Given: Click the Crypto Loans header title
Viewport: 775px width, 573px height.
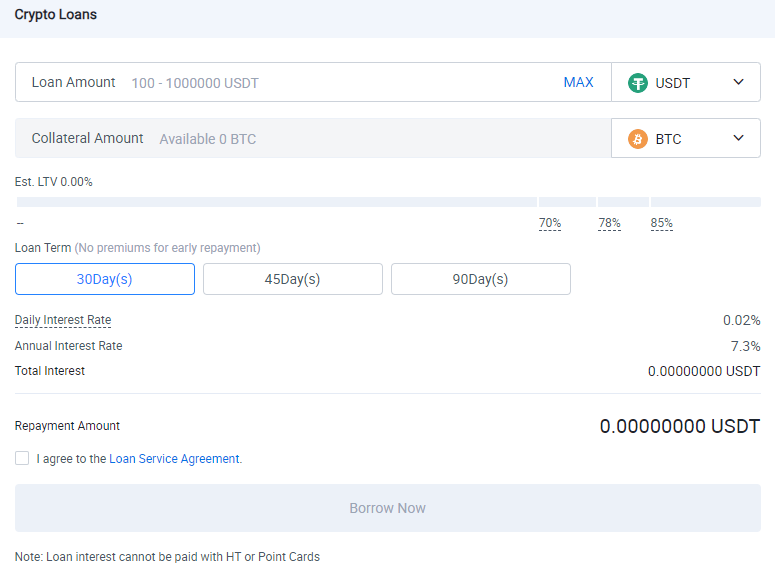Looking at the screenshot, I should [55, 15].
